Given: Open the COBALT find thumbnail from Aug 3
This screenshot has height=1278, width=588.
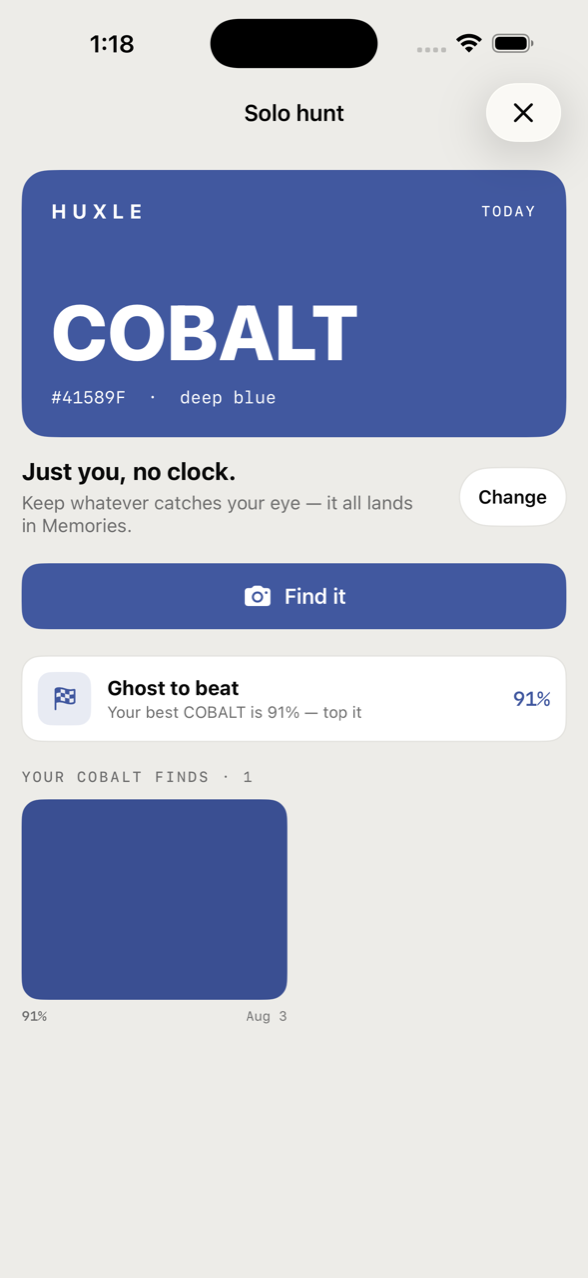Looking at the screenshot, I should click(x=154, y=899).
